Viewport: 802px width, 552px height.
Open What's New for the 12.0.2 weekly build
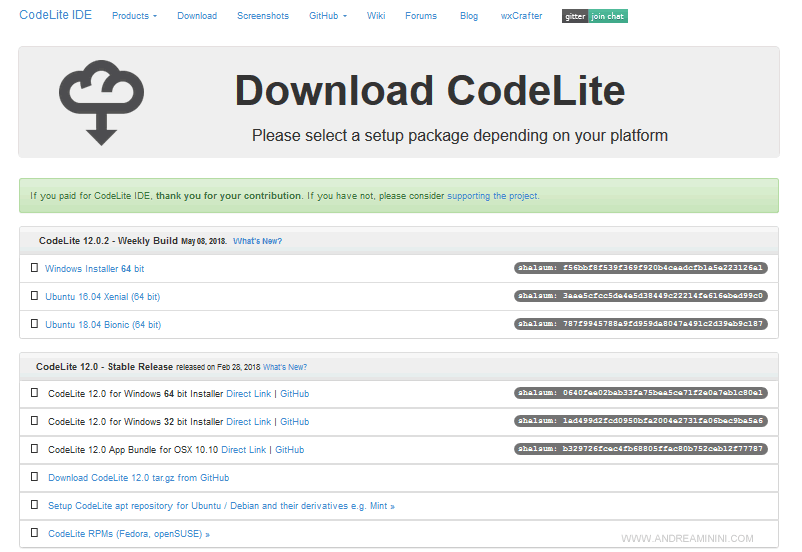tap(257, 241)
